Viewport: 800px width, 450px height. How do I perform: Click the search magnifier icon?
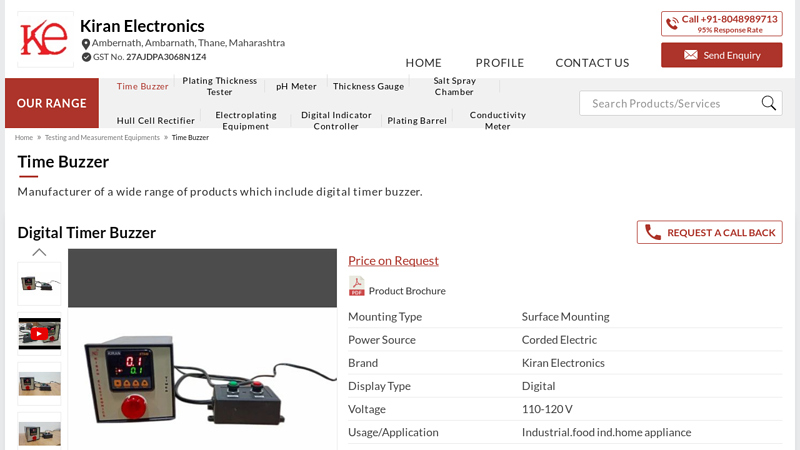[768, 103]
